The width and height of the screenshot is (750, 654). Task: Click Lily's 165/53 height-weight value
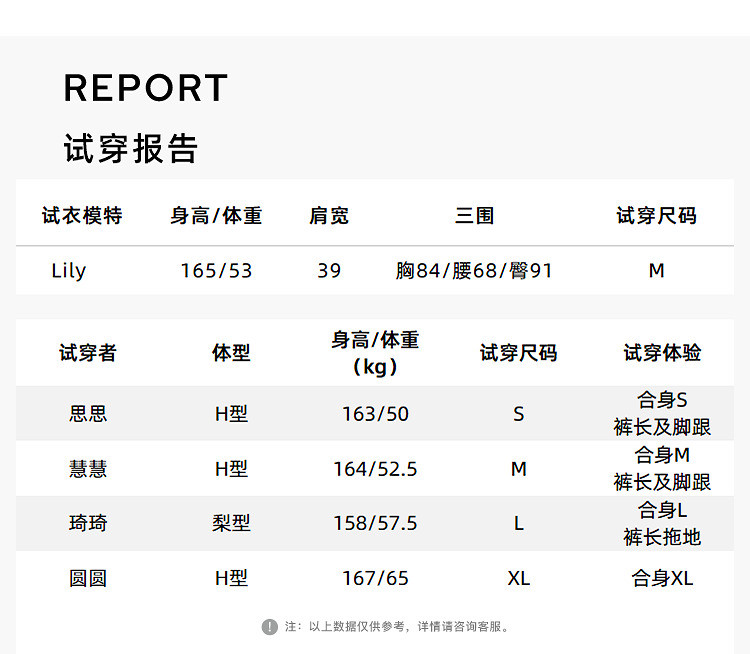pos(216,271)
